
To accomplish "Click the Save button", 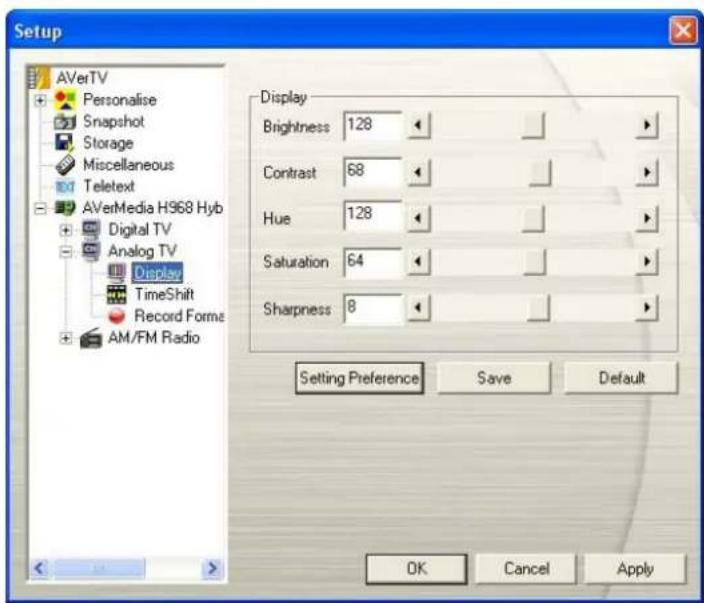I will click(494, 378).
